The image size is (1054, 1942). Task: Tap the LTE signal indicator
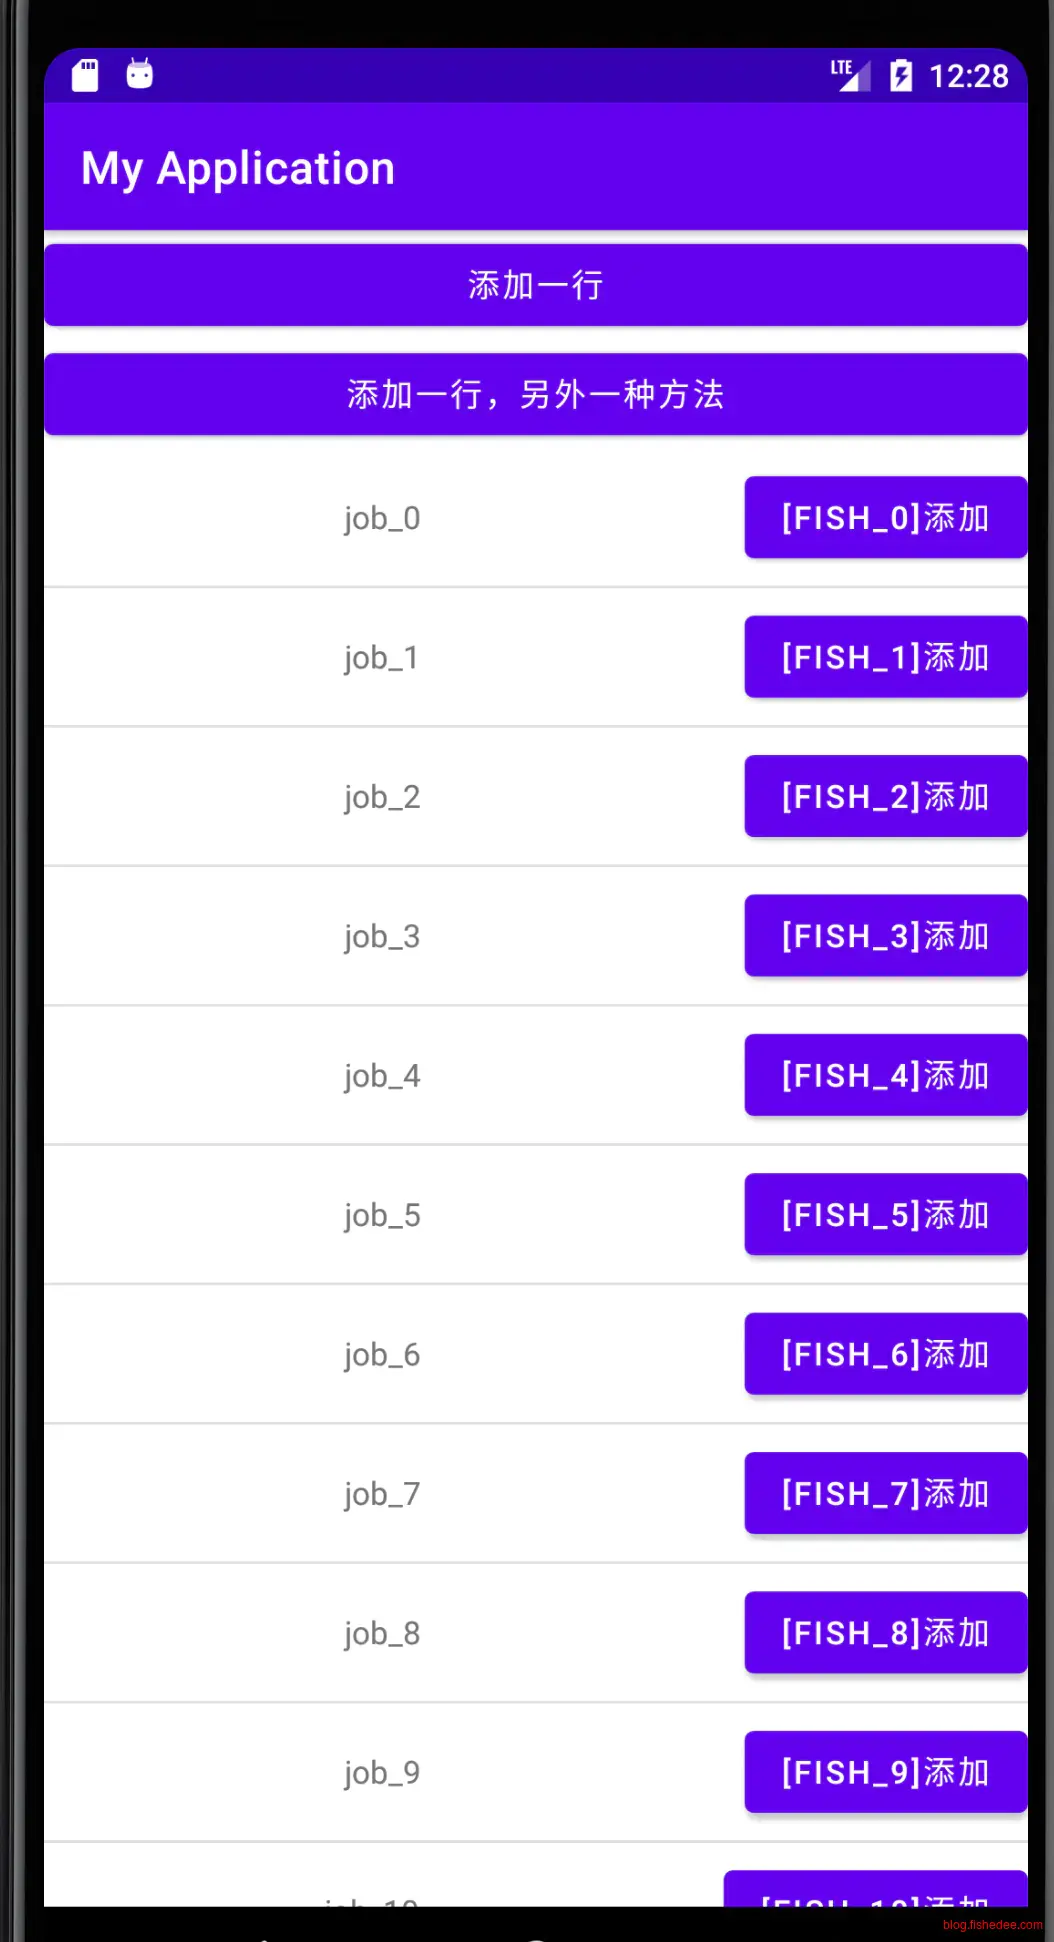850,76
